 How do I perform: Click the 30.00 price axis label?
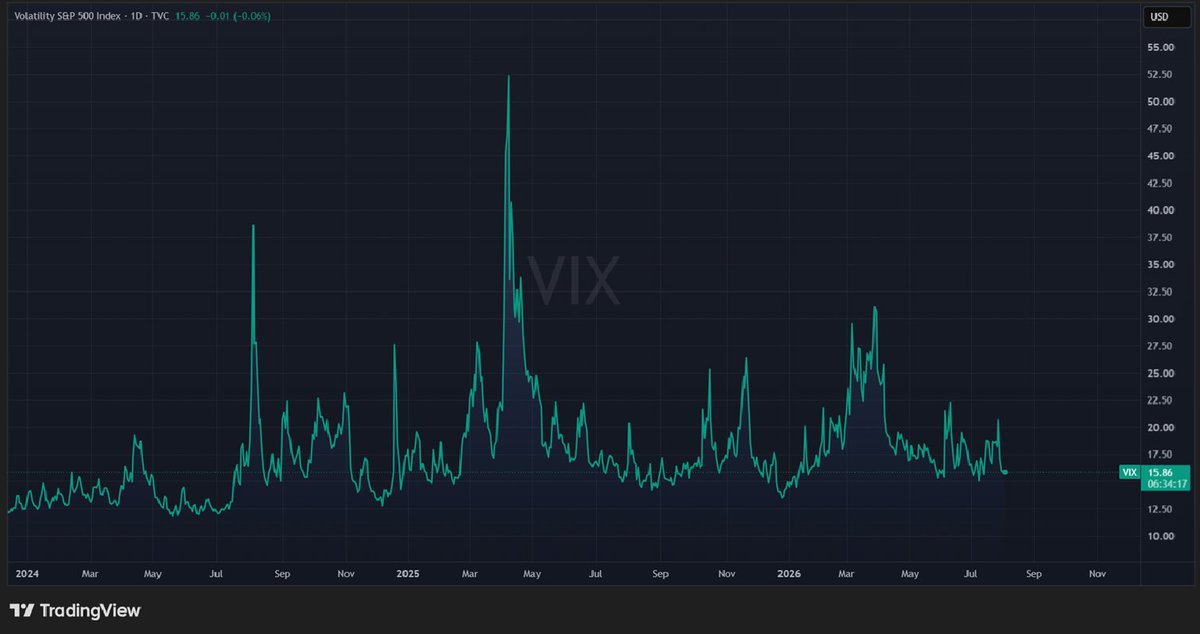(x=1160, y=319)
